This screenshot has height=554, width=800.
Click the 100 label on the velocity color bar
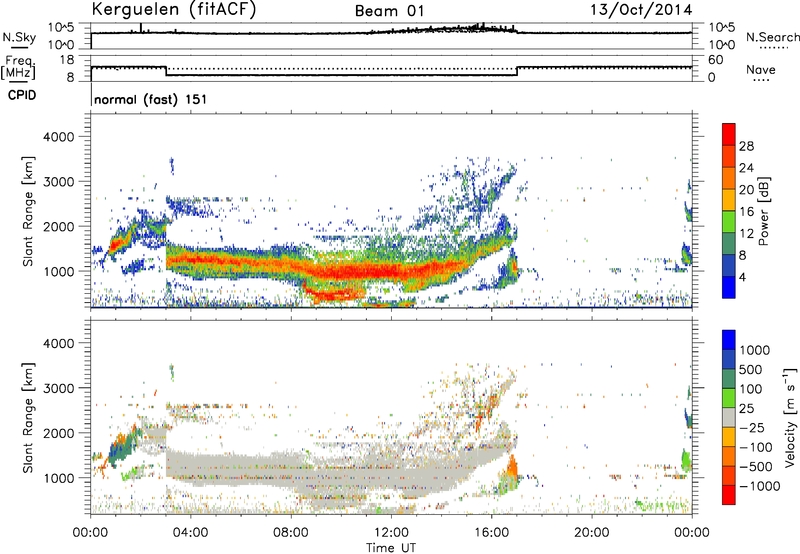click(750, 389)
